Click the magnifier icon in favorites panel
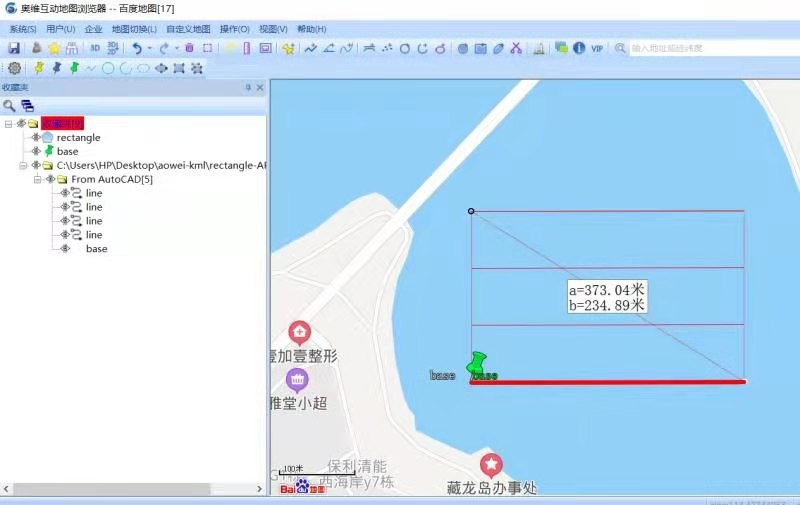 click(10, 105)
